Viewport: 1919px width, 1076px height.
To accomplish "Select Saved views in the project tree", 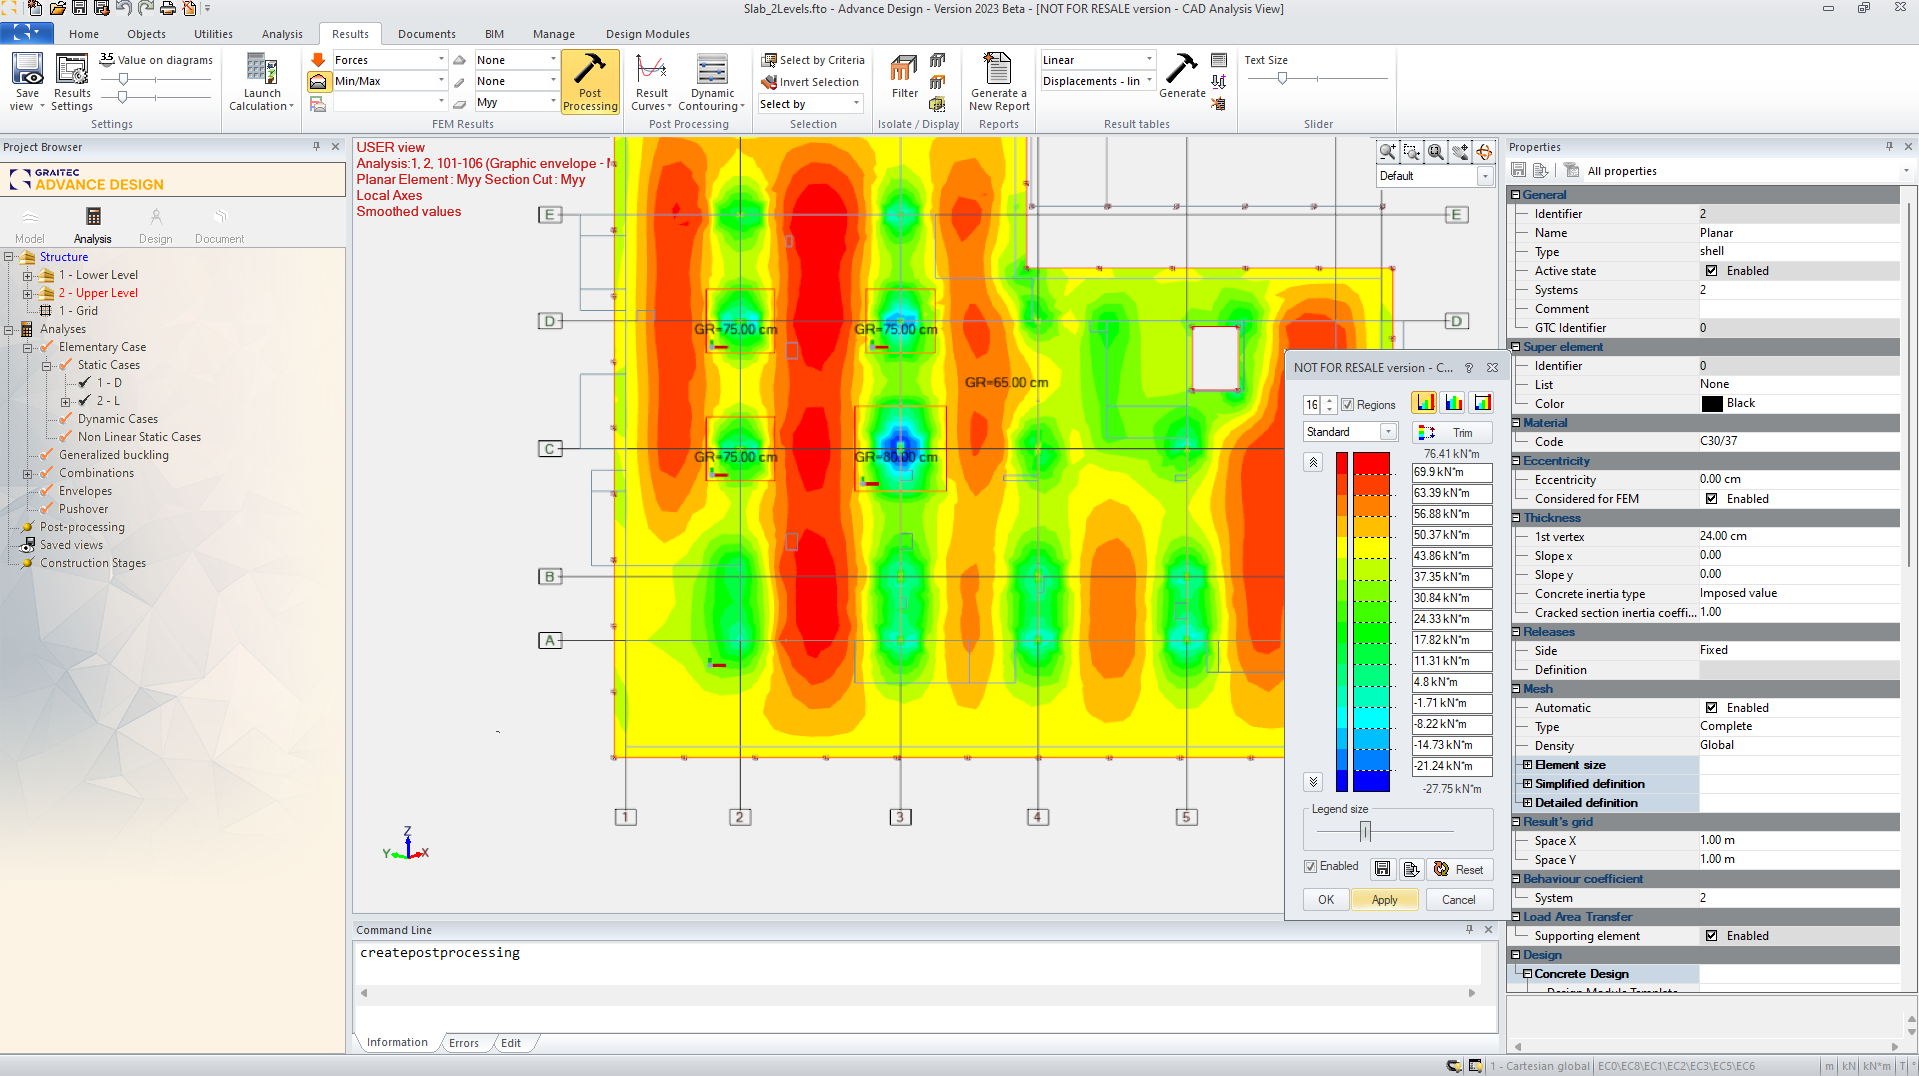I will pyautogui.click(x=71, y=545).
